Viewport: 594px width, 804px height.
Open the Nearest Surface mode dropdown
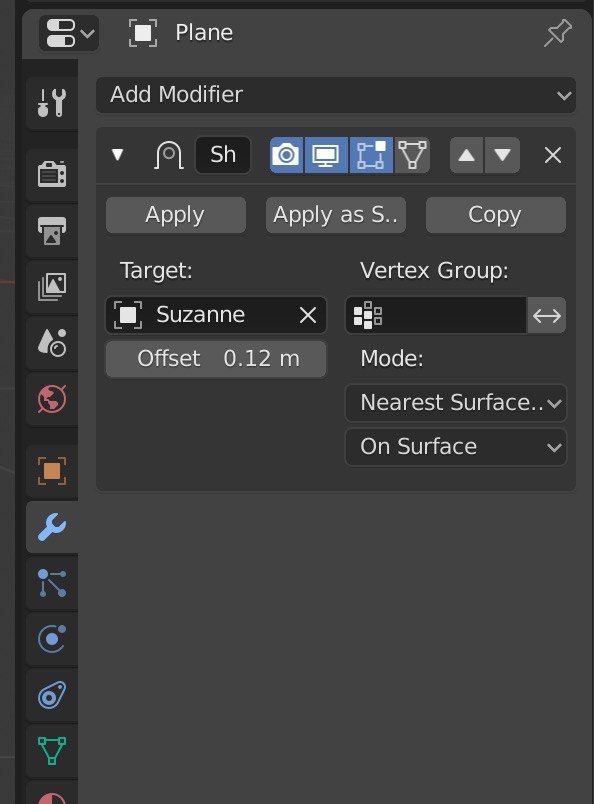pyautogui.click(x=456, y=403)
